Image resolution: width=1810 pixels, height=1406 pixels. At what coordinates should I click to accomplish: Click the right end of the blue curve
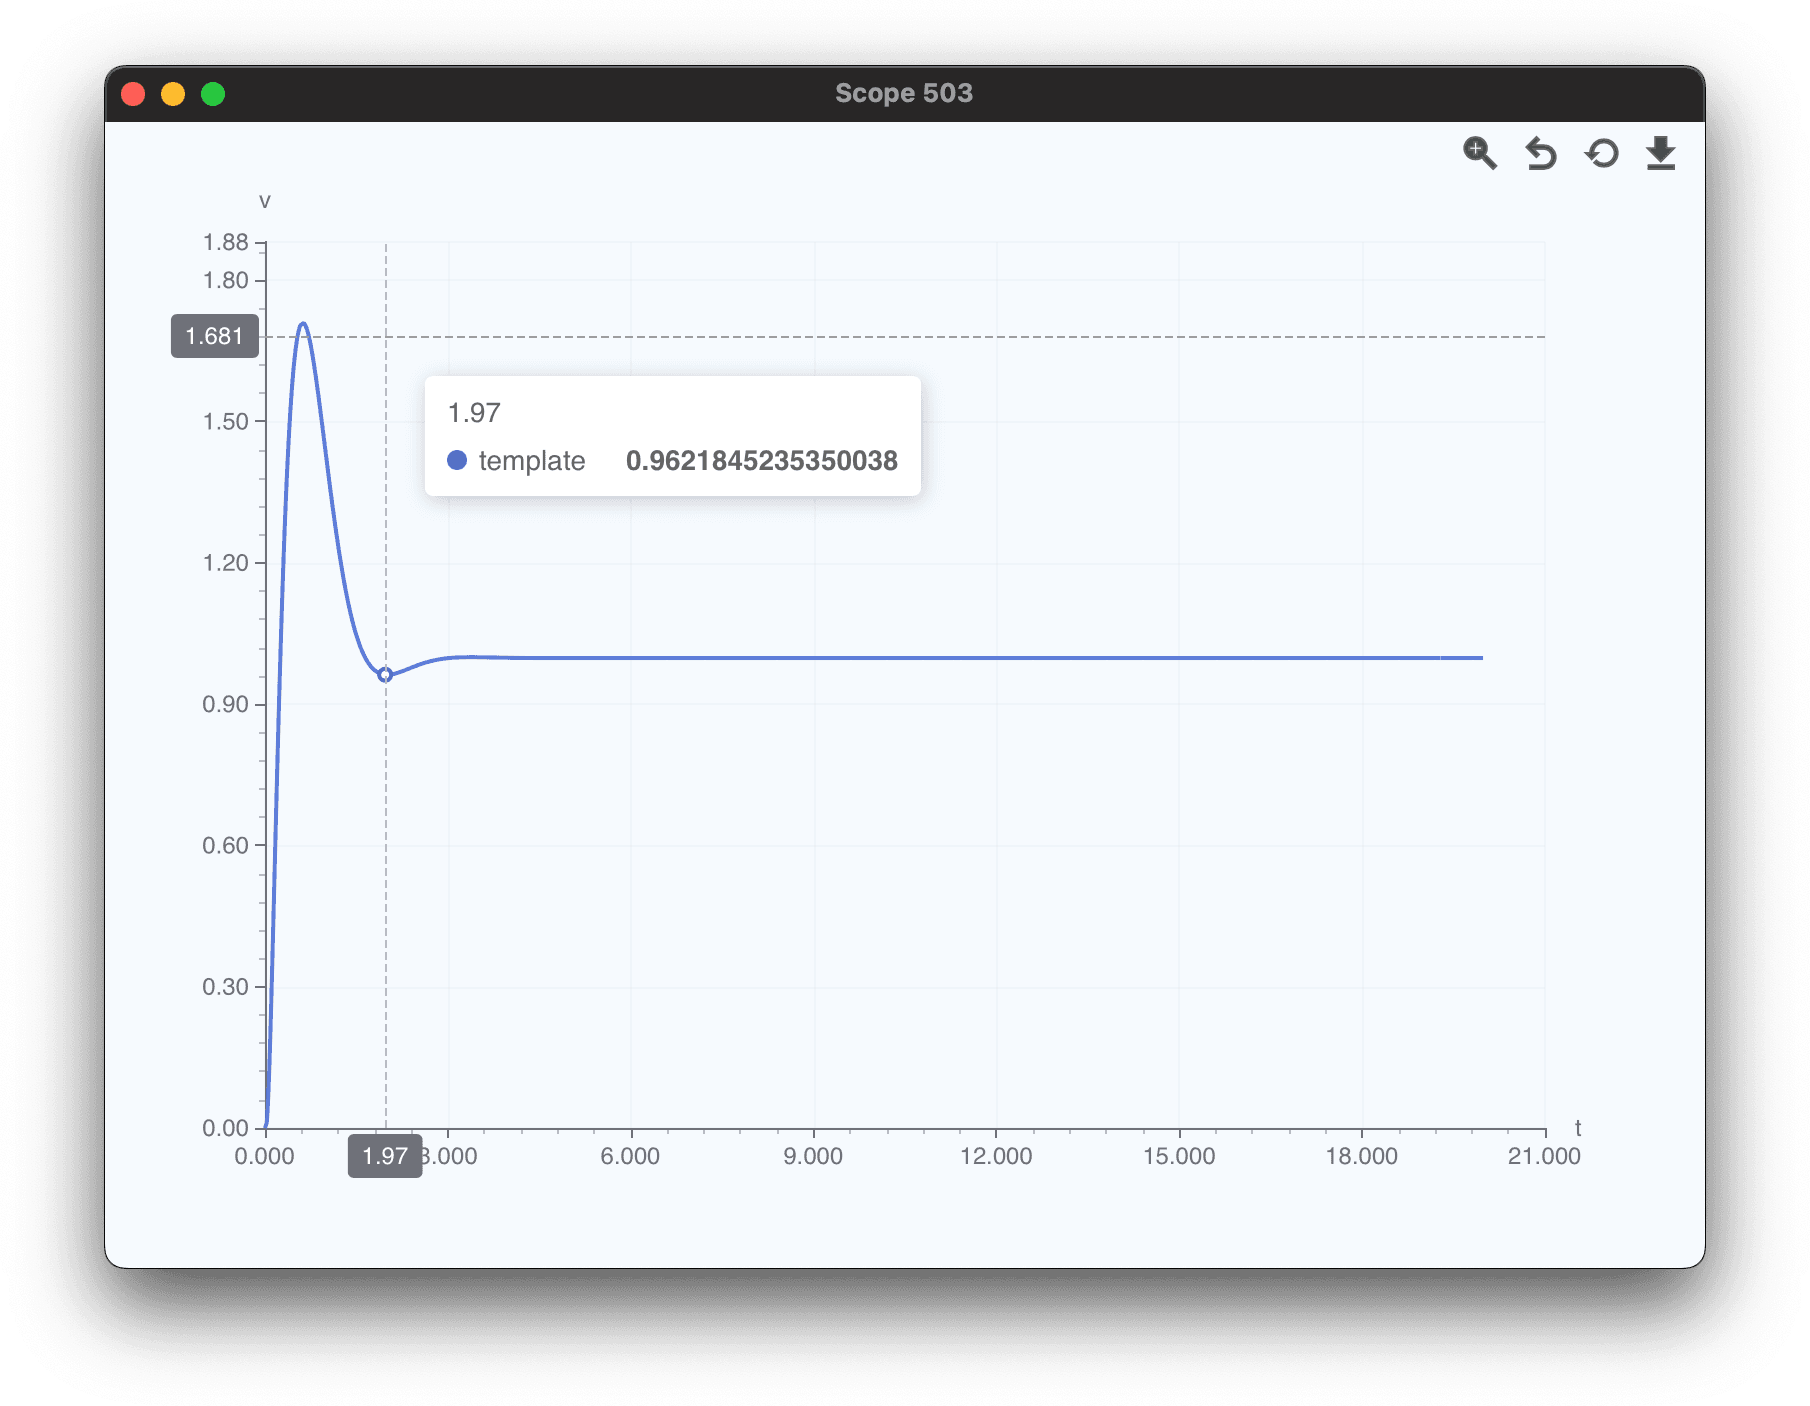click(1481, 658)
